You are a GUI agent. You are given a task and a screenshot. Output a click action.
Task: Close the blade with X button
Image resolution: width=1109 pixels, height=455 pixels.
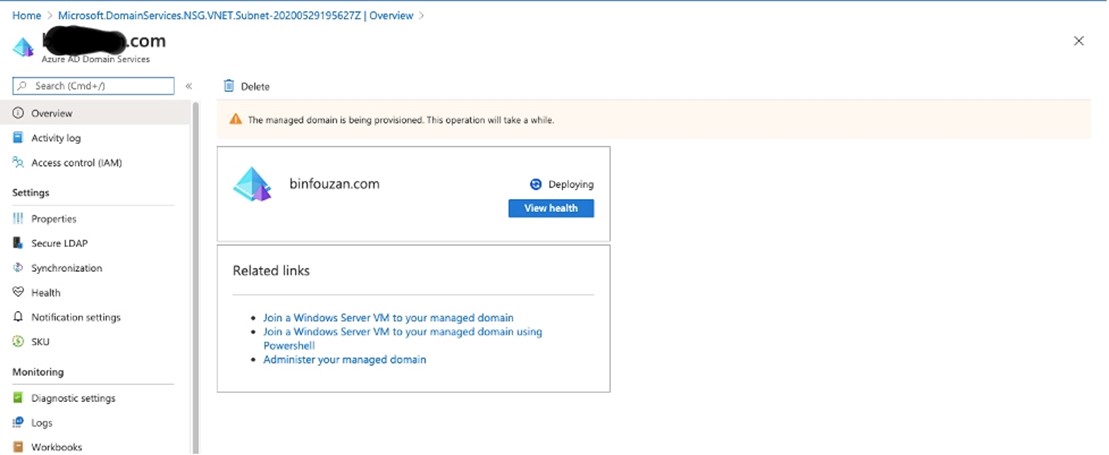[x=1079, y=41]
